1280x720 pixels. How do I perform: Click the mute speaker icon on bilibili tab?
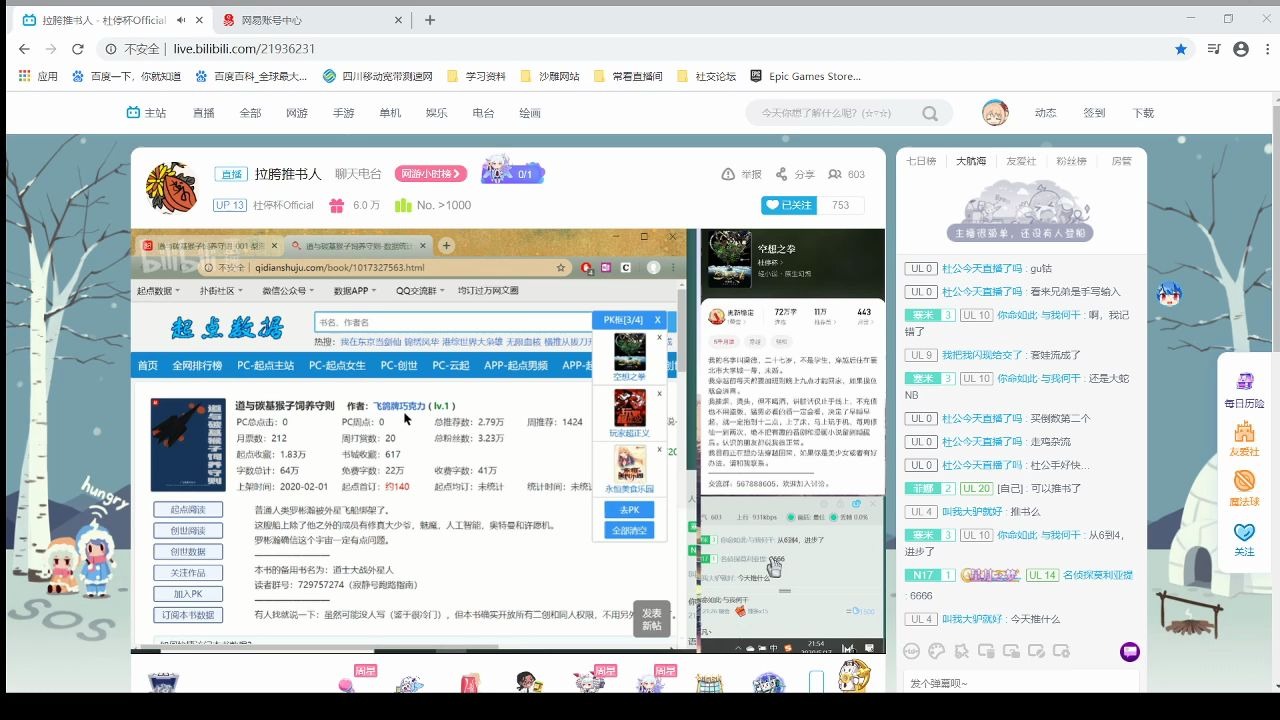coord(181,20)
